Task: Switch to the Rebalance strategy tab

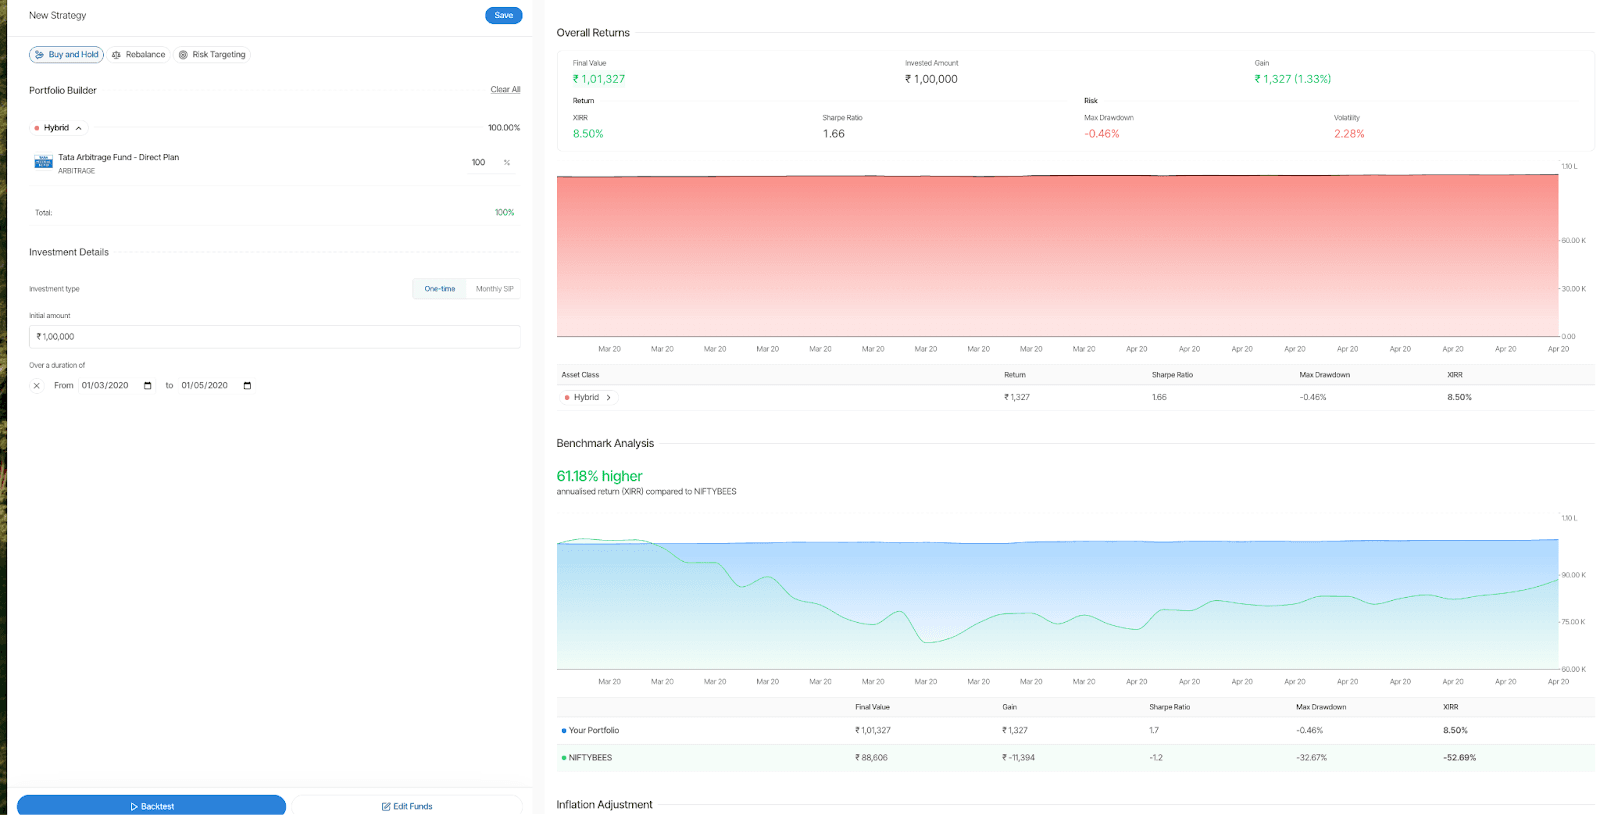Action: click(x=139, y=55)
